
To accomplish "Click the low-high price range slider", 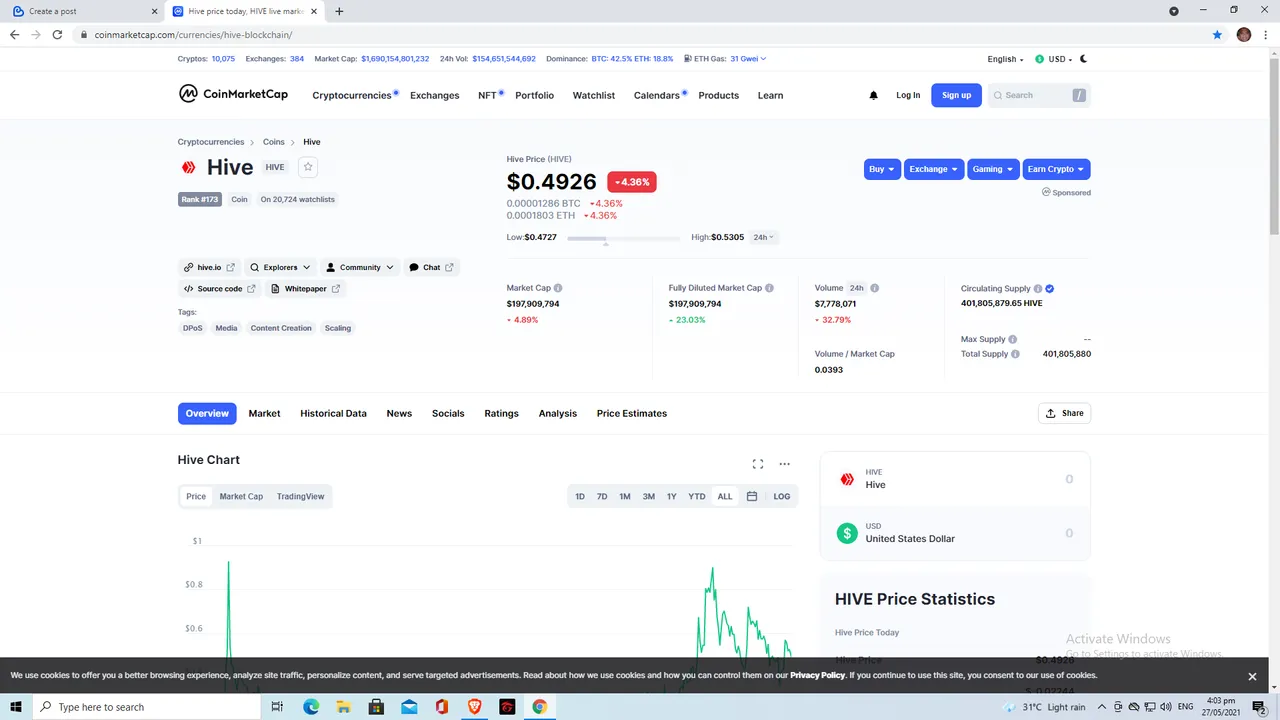I will pyautogui.click(x=623, y=239).
